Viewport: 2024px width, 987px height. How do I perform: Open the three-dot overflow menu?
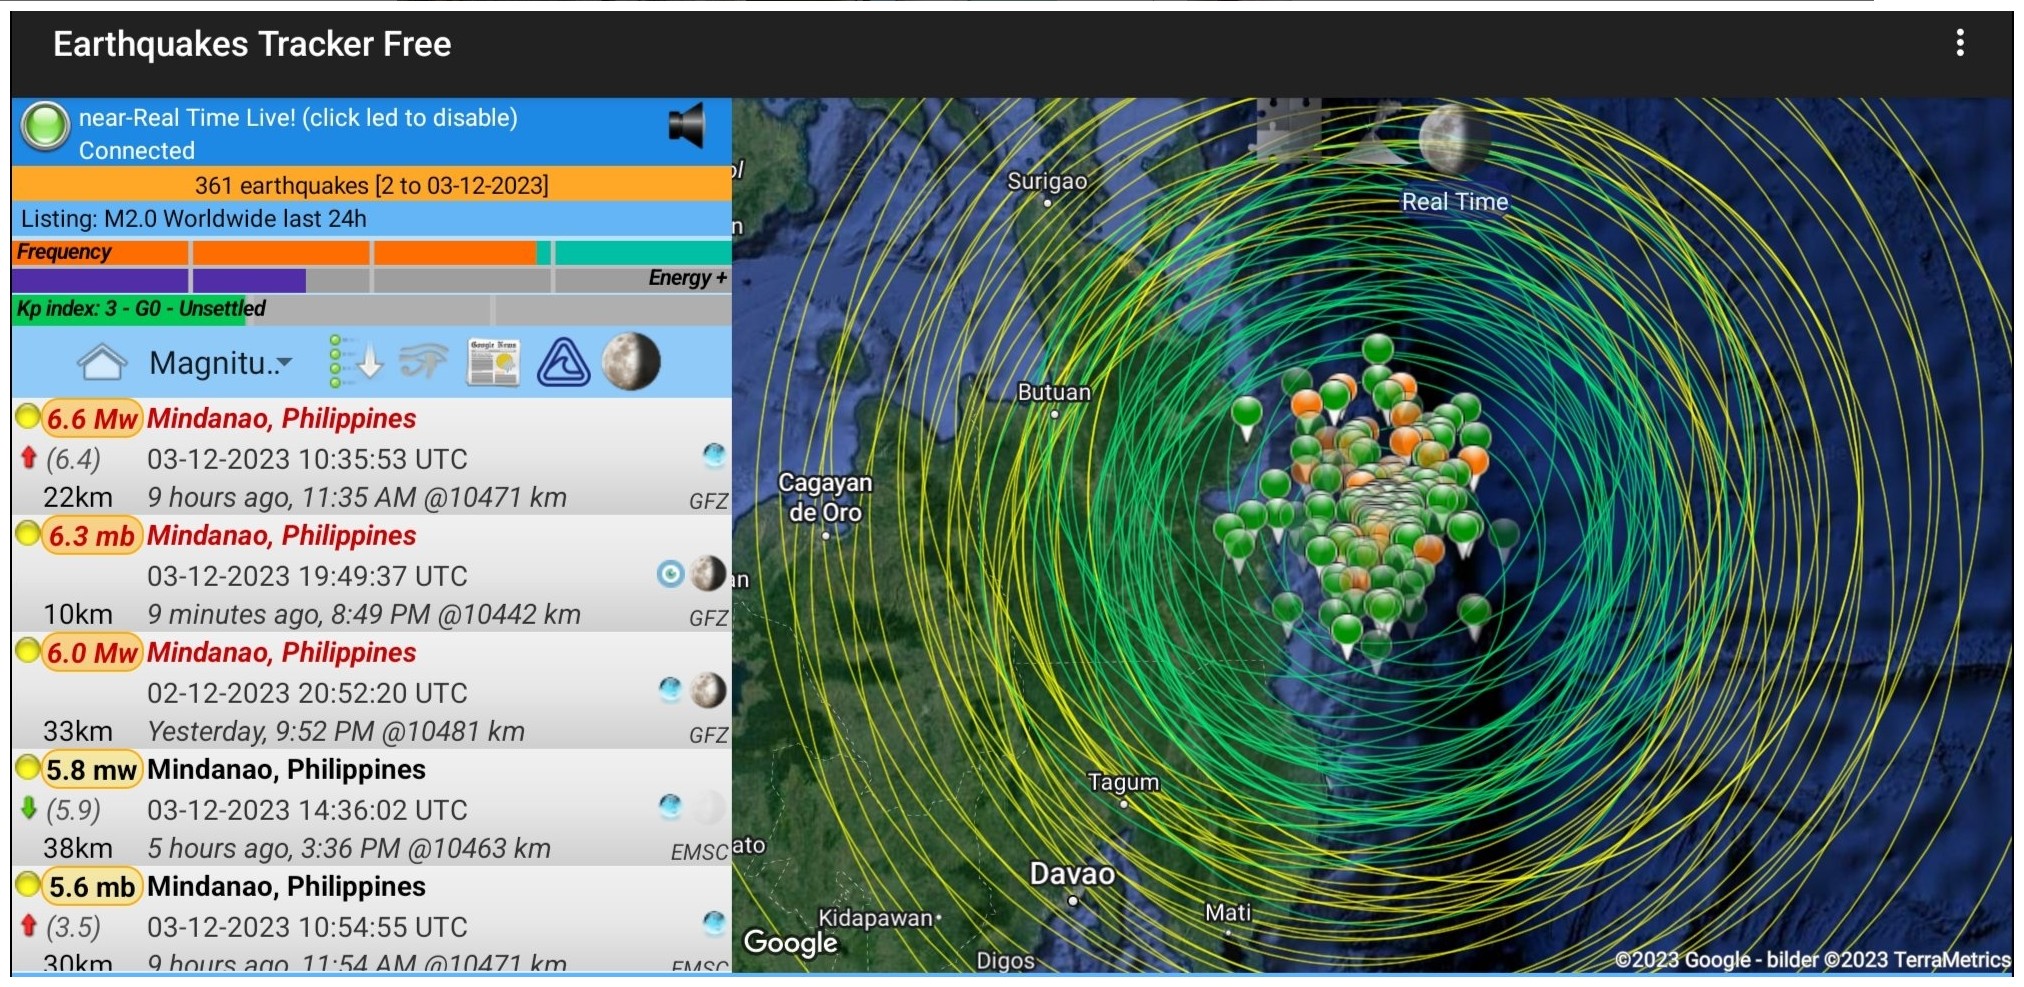1959,43
